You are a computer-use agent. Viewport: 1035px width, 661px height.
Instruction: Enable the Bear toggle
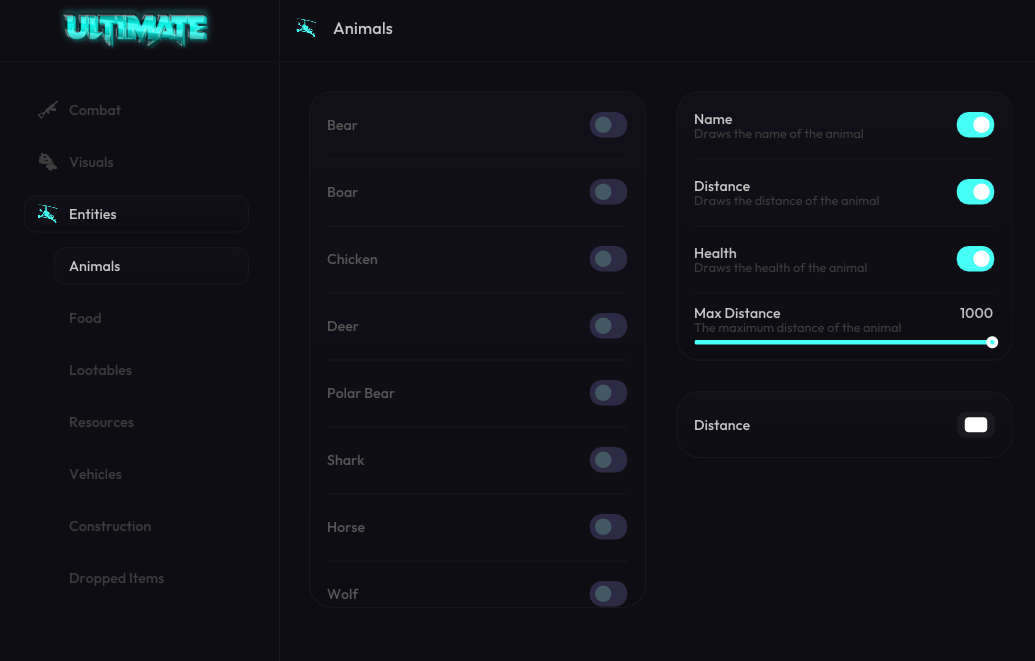pos(608,125)
